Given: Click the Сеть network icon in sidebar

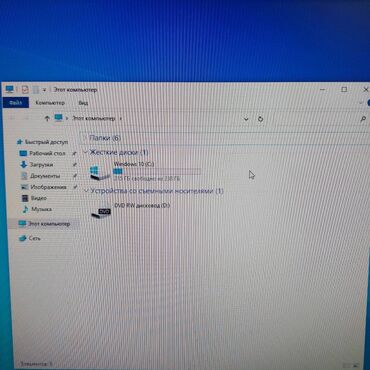Looking at the screenshot, I should 22,238.
